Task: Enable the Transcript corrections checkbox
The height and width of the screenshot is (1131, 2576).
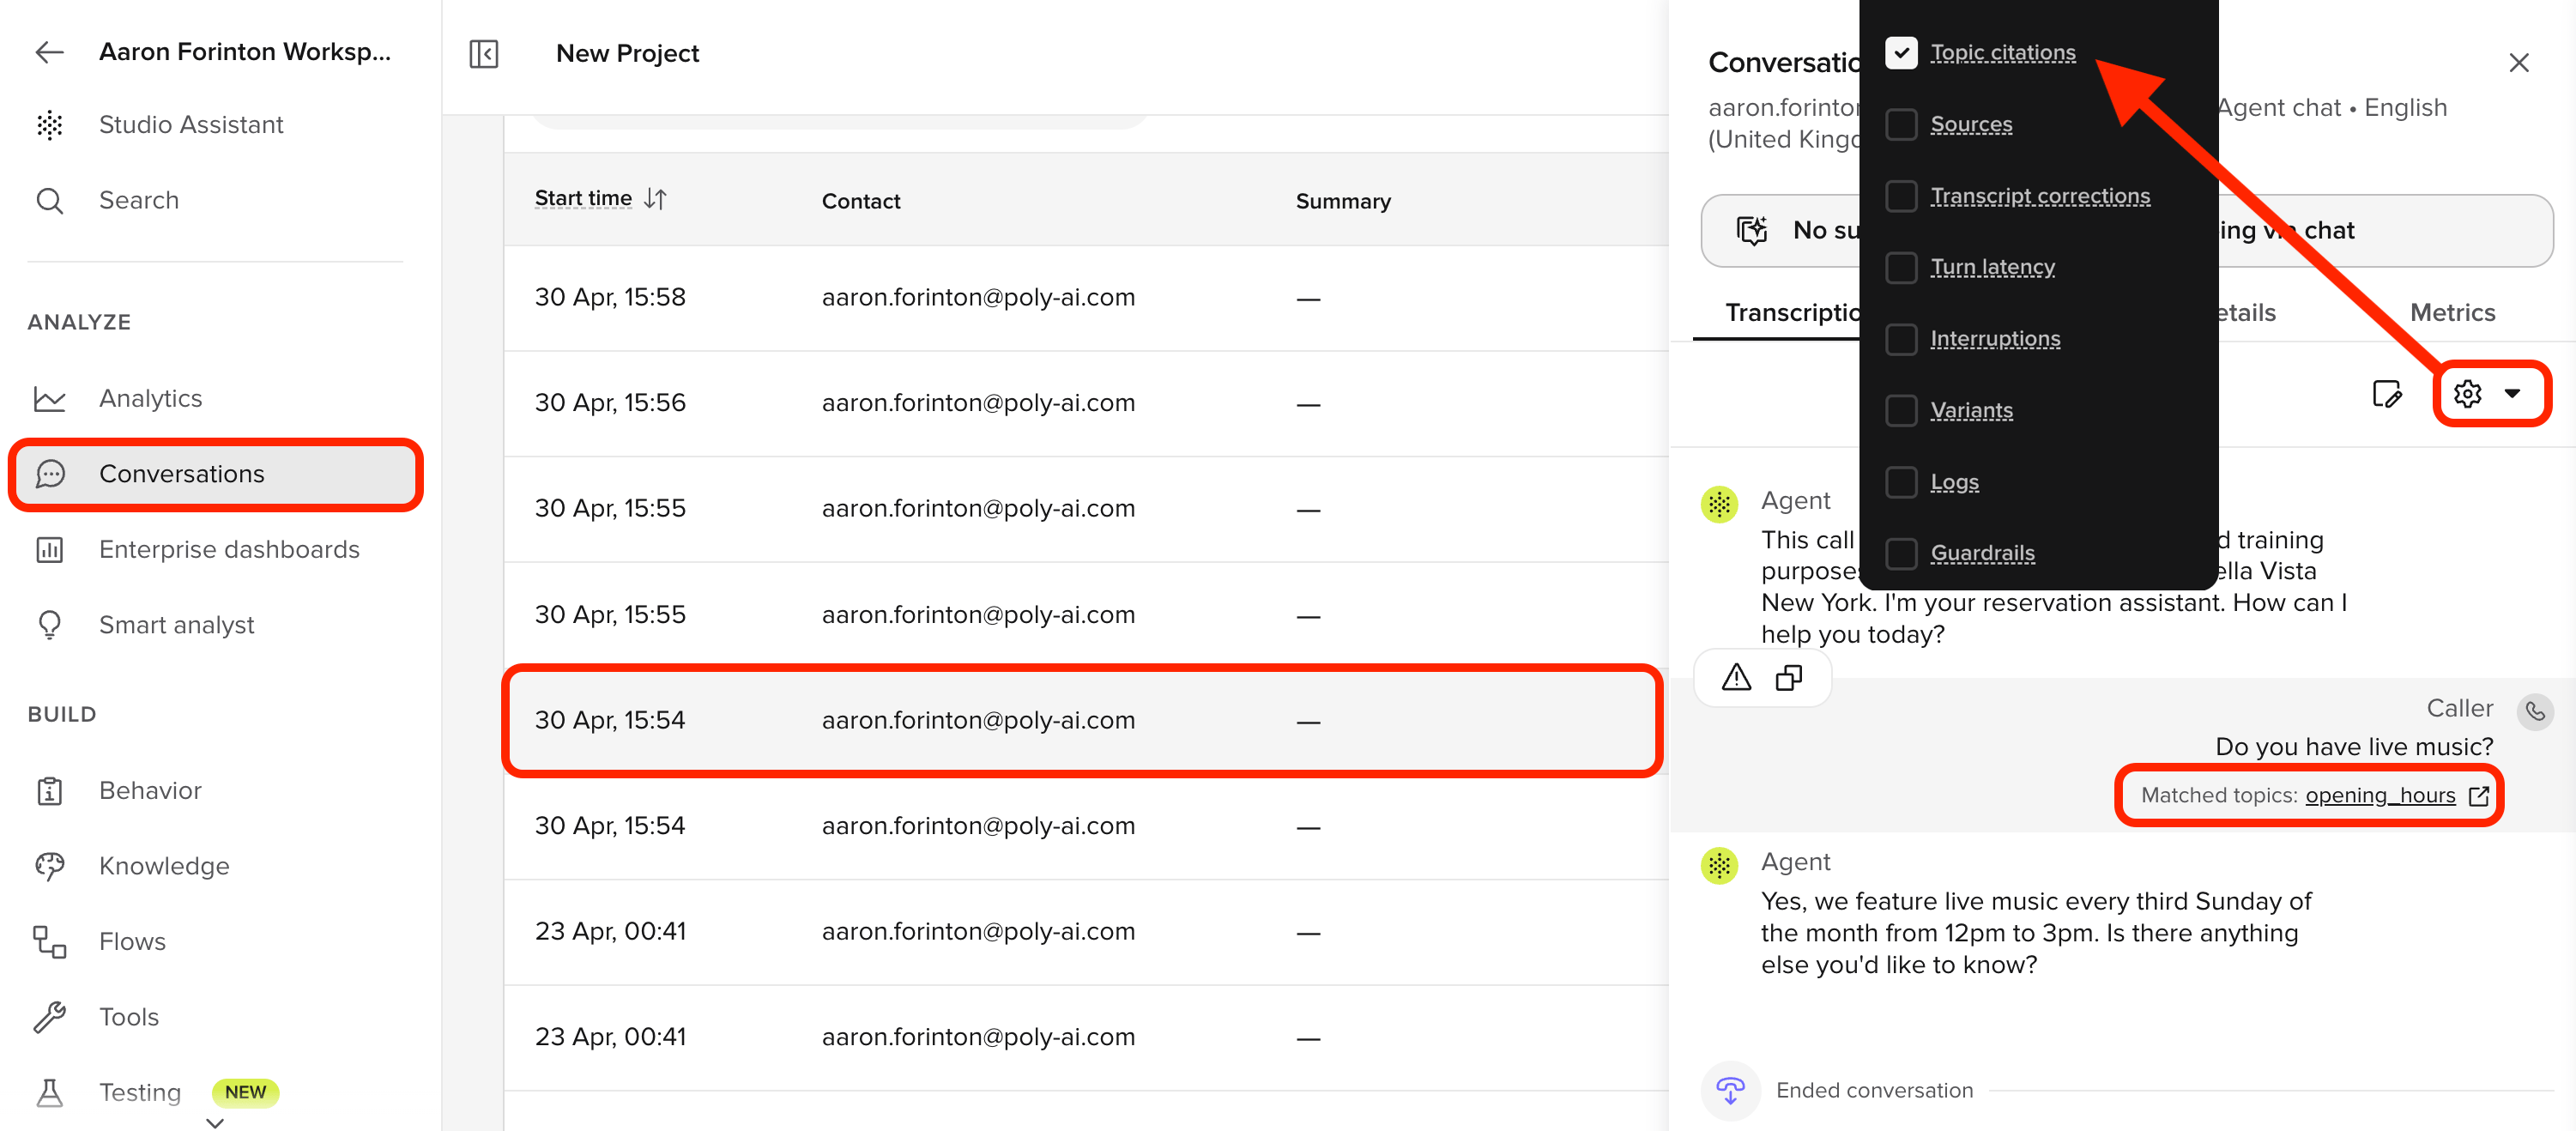Action: (x=1901, y=196)
